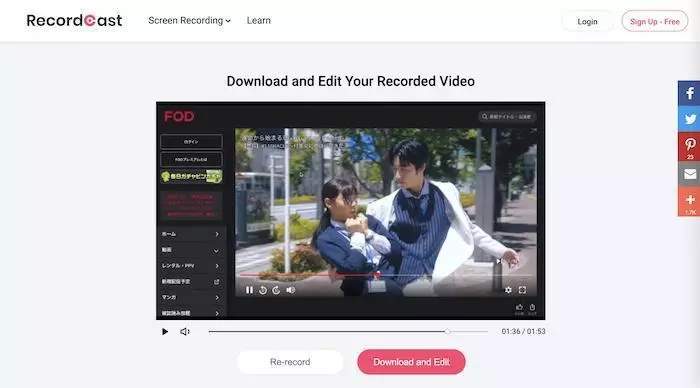Open the マンガ sidebar menu item
This screenshot has width=700, height=388.
191,297
